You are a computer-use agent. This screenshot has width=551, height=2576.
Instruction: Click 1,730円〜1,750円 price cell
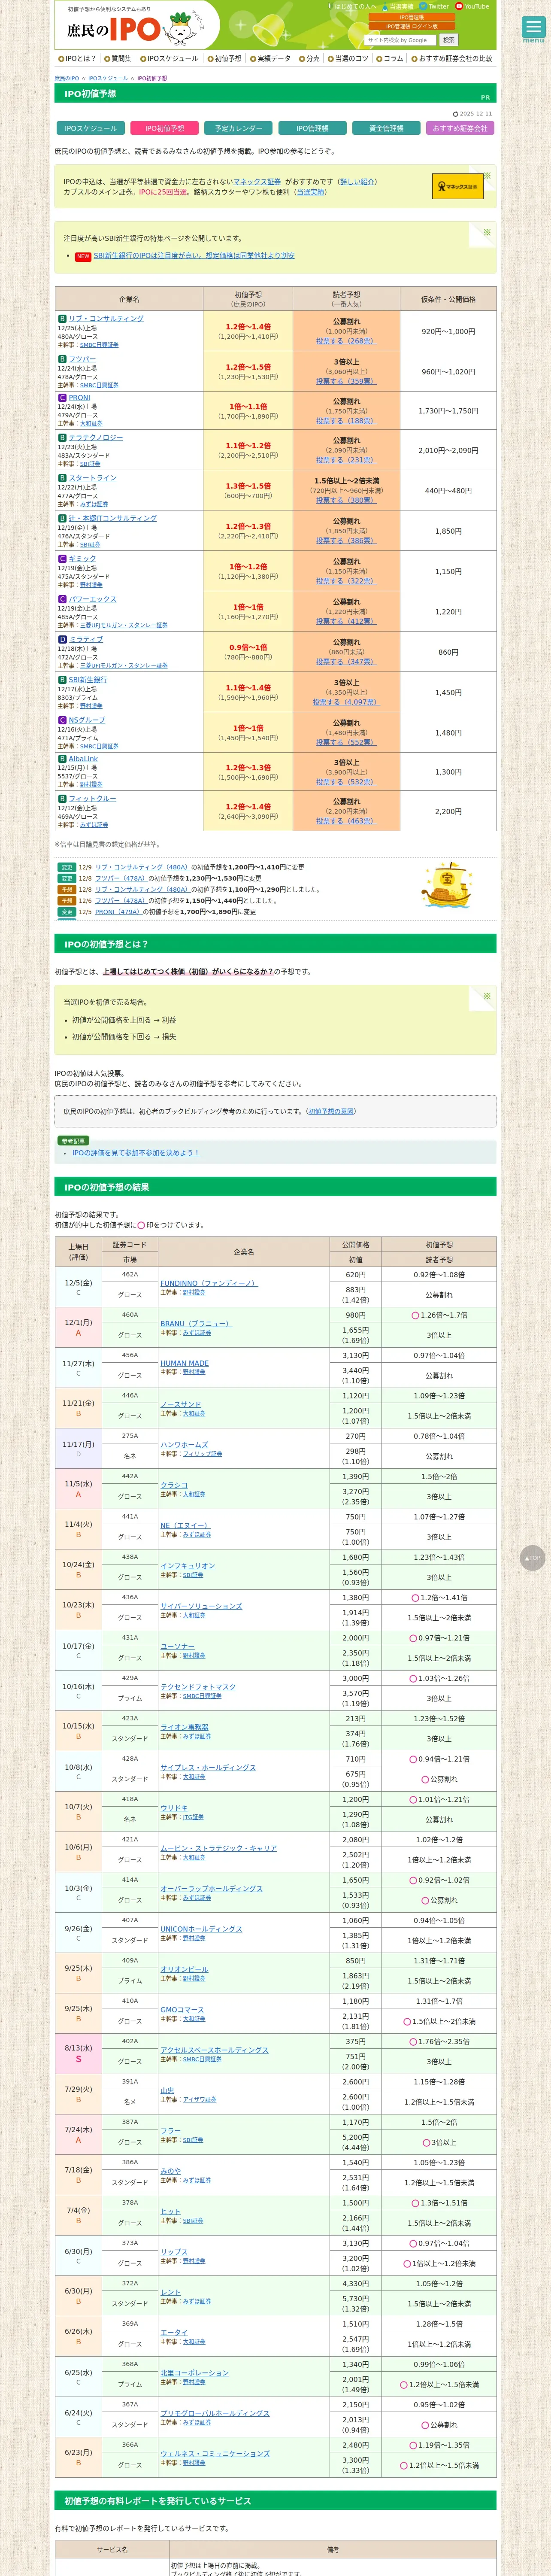[448, 411]
